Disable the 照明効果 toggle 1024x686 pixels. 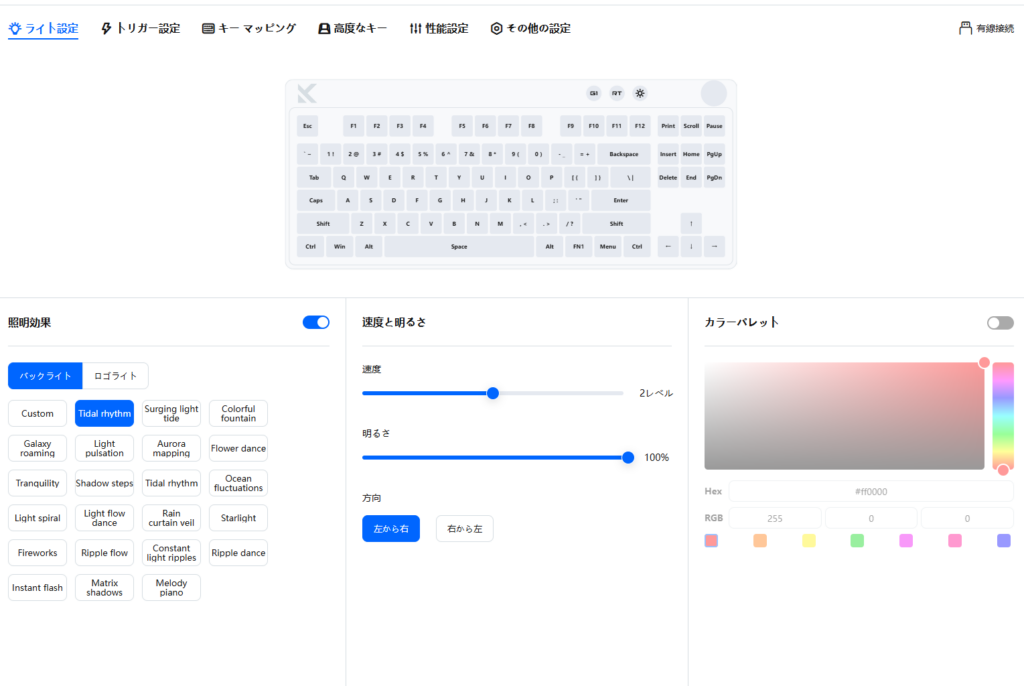[x=316, y=322]
